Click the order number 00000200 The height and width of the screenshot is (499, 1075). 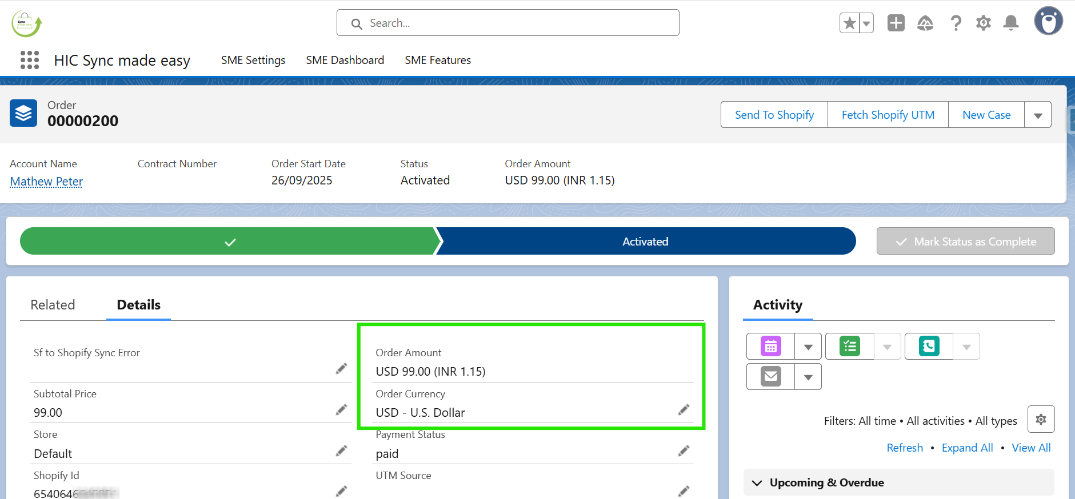83,121
